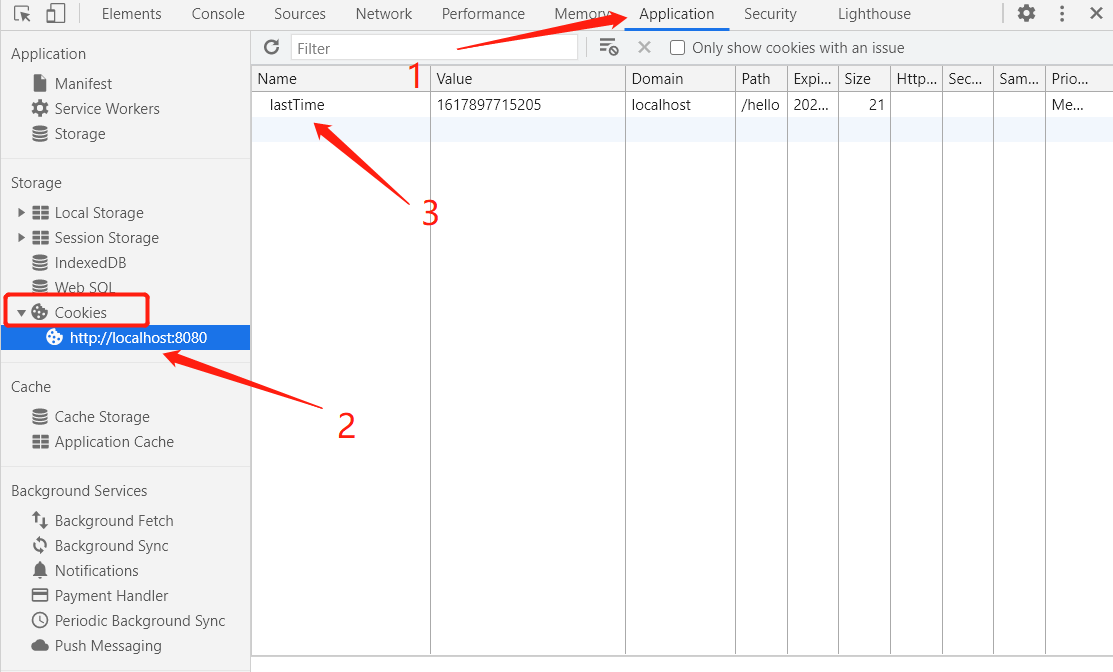This screenshot has width=1113, height=672.
Task: Expand the Session Storage tree
Action: tap(22, 237)
